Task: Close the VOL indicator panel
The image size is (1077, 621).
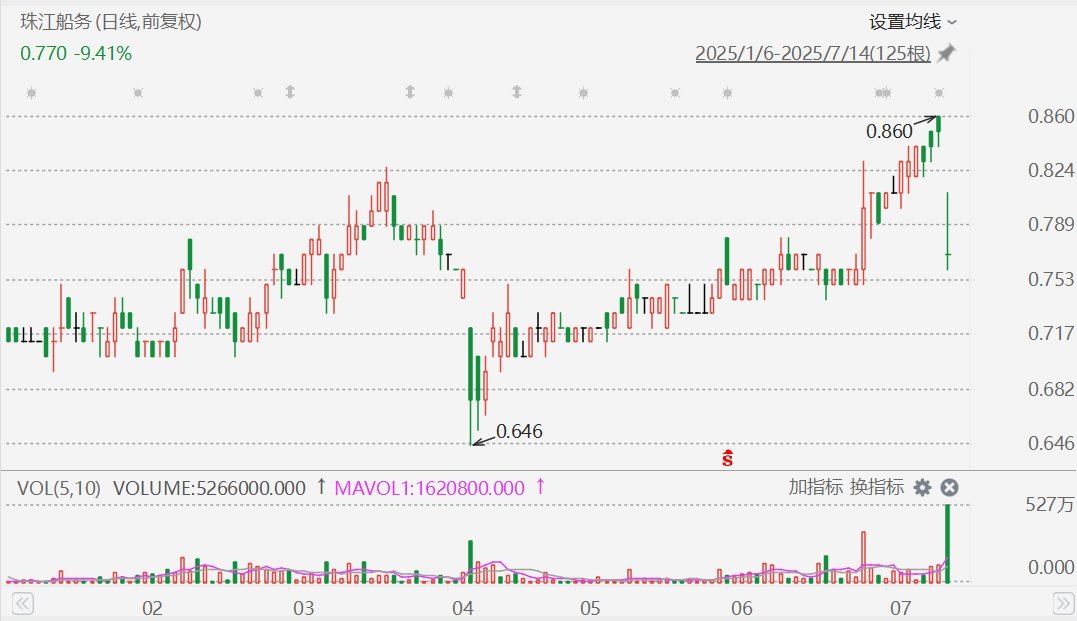Action: 950,487
